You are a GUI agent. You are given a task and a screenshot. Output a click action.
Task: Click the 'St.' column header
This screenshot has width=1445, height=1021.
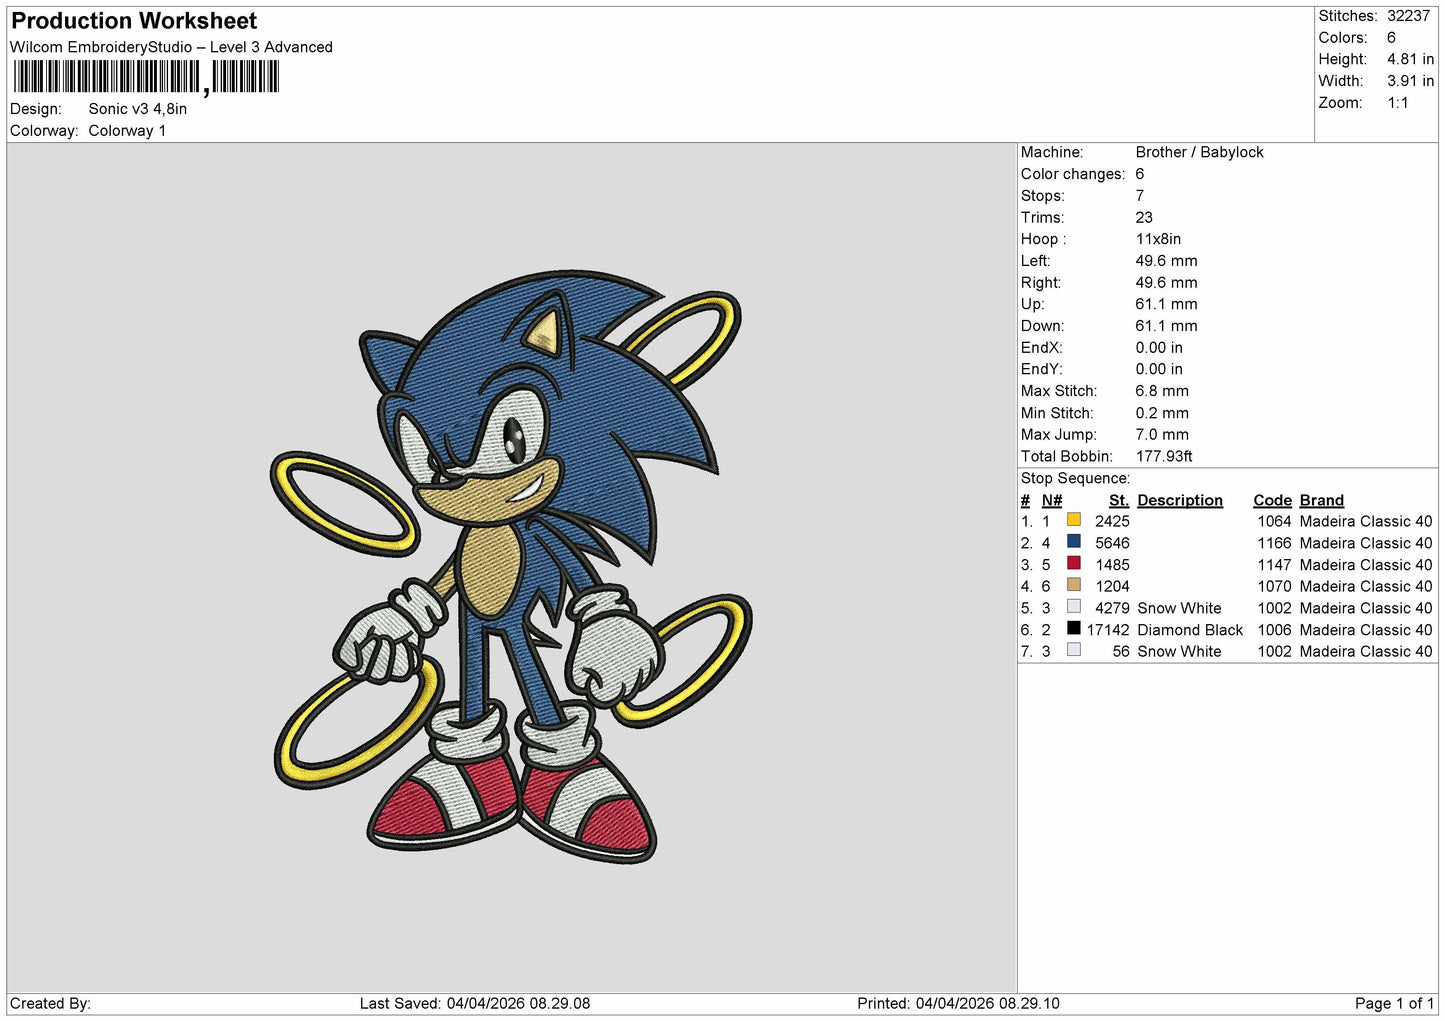pos(1119,500)
